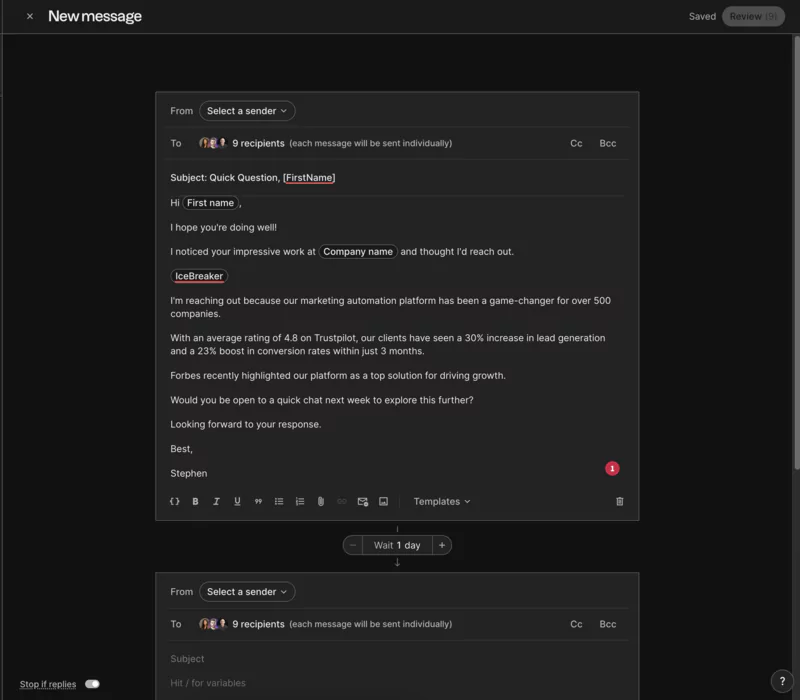The image size is (800, 700).
Task: Click the Saved status text
Action: [702, 16]
